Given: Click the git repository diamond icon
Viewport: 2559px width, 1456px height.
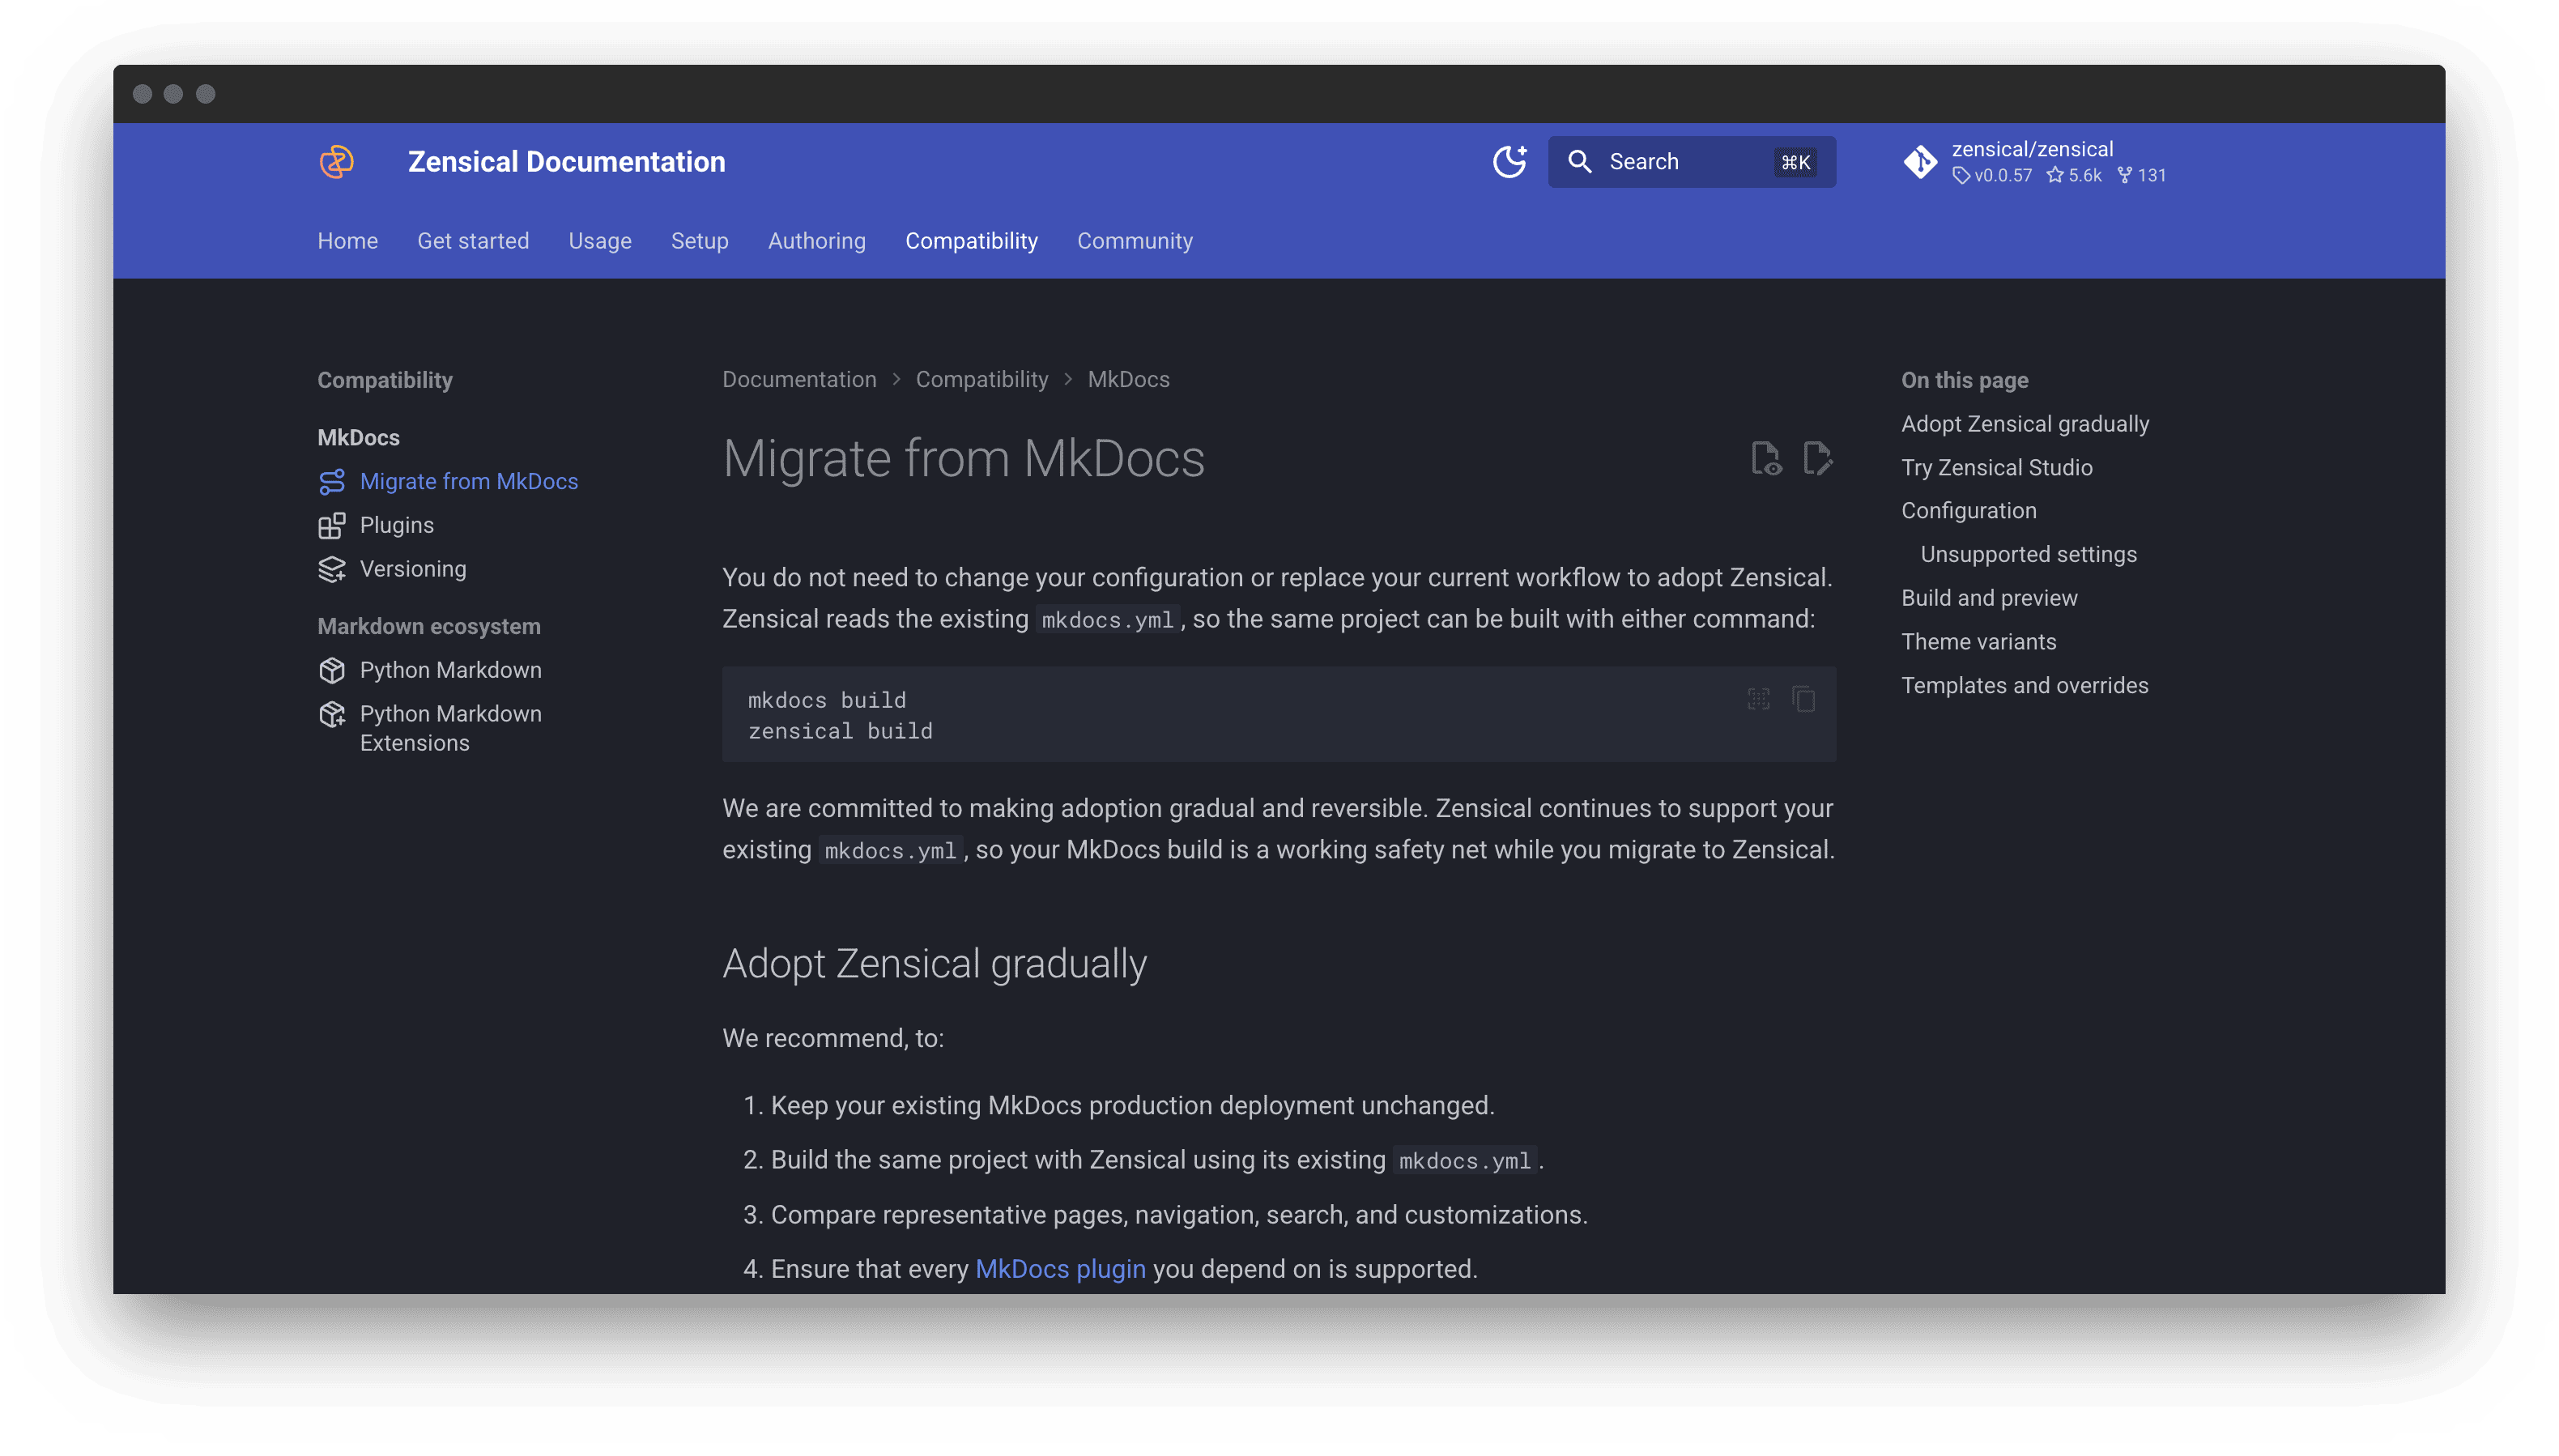Looking at the screenshot, I should tap(1920, 161).
